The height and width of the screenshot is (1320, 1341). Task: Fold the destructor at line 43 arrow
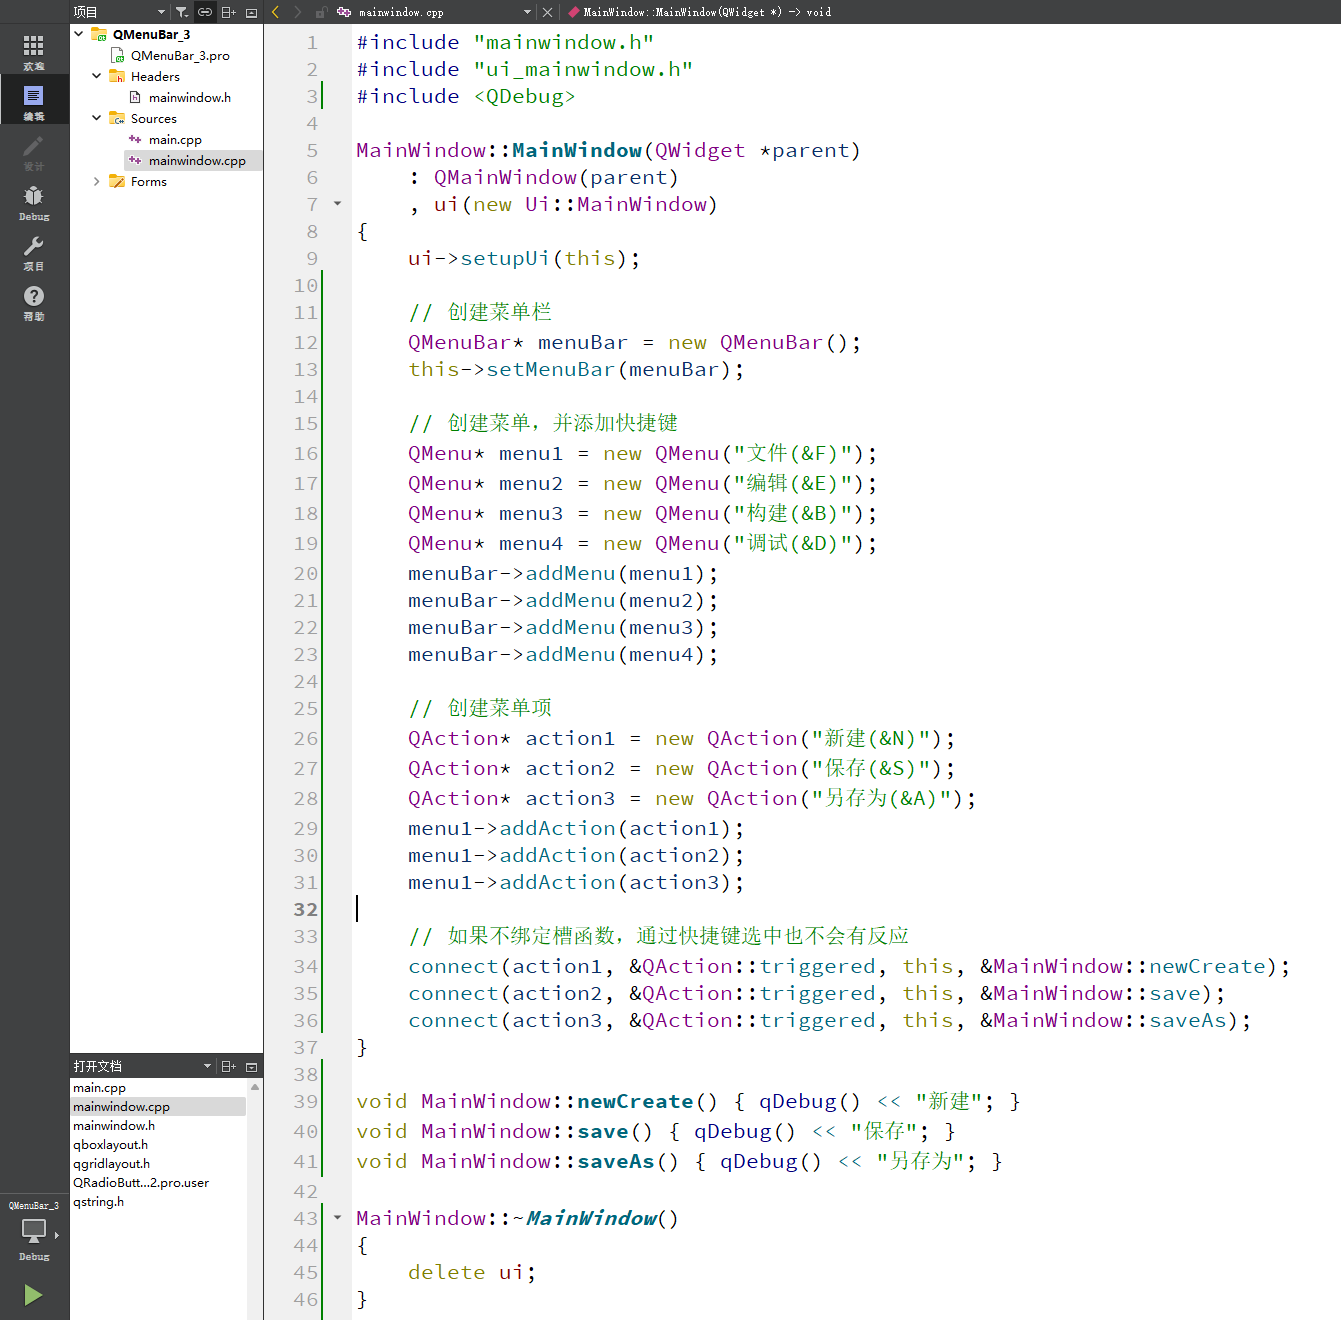coord(337,1217)
